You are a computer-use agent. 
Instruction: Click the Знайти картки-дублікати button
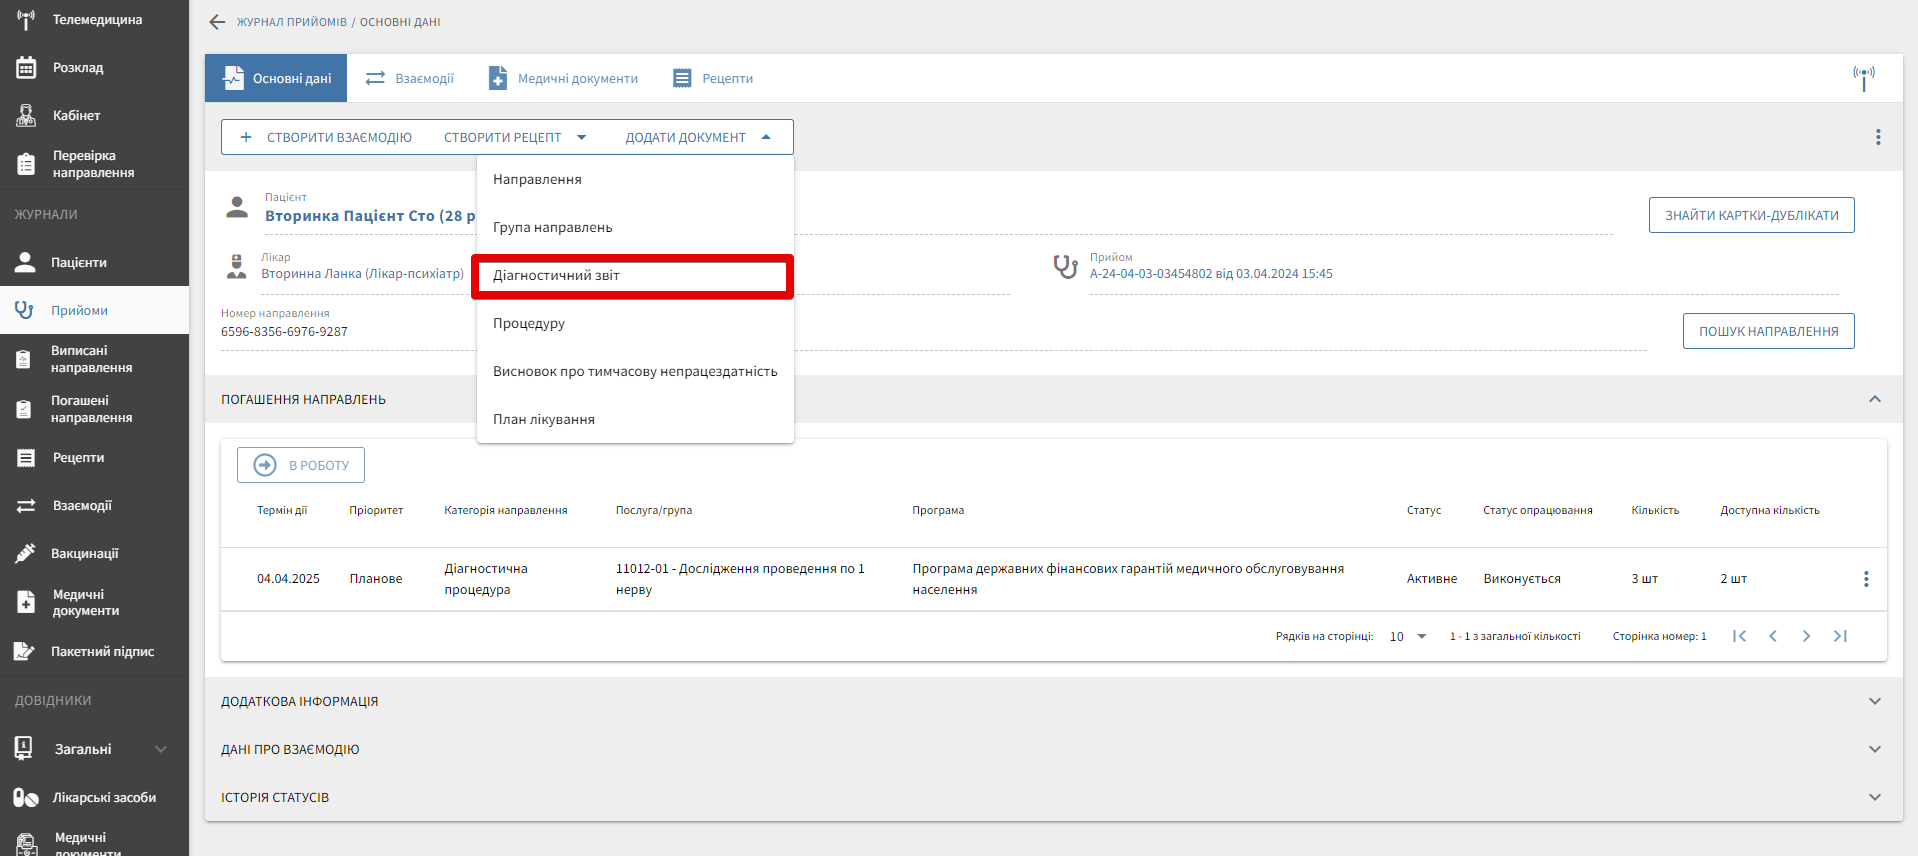point(1751,215)
